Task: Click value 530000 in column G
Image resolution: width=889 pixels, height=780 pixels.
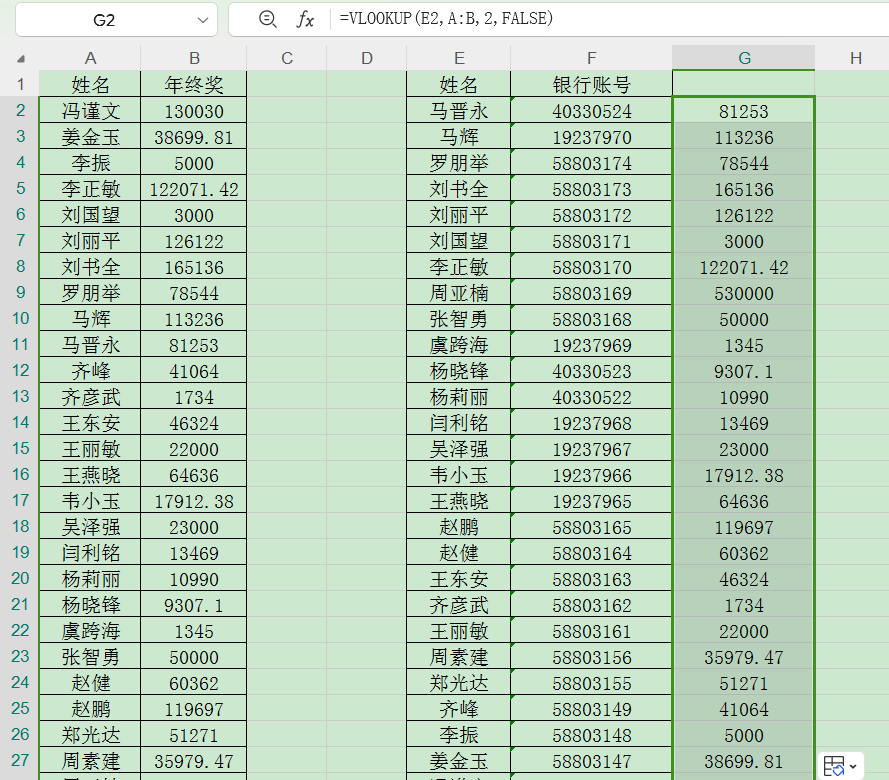Action: click(744, 293)
